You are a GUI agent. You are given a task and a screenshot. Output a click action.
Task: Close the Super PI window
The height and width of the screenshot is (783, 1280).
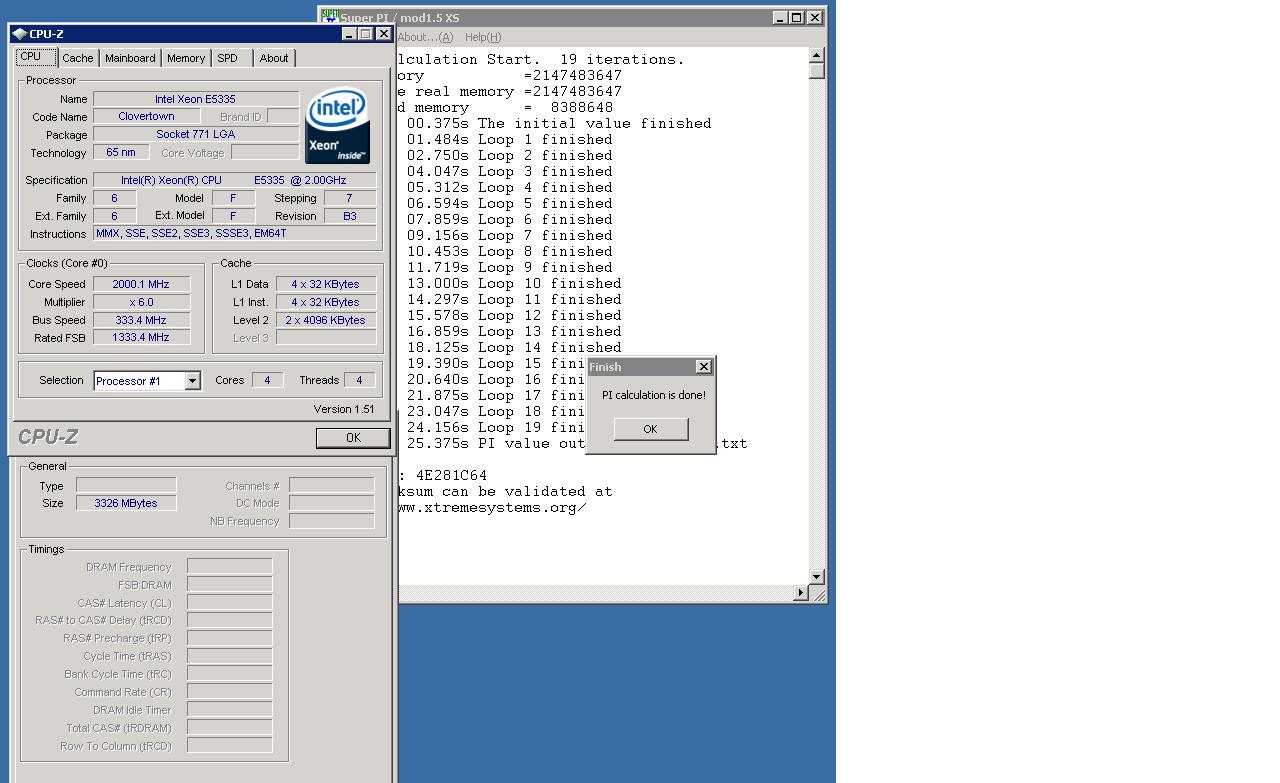[x=814, y=17]
